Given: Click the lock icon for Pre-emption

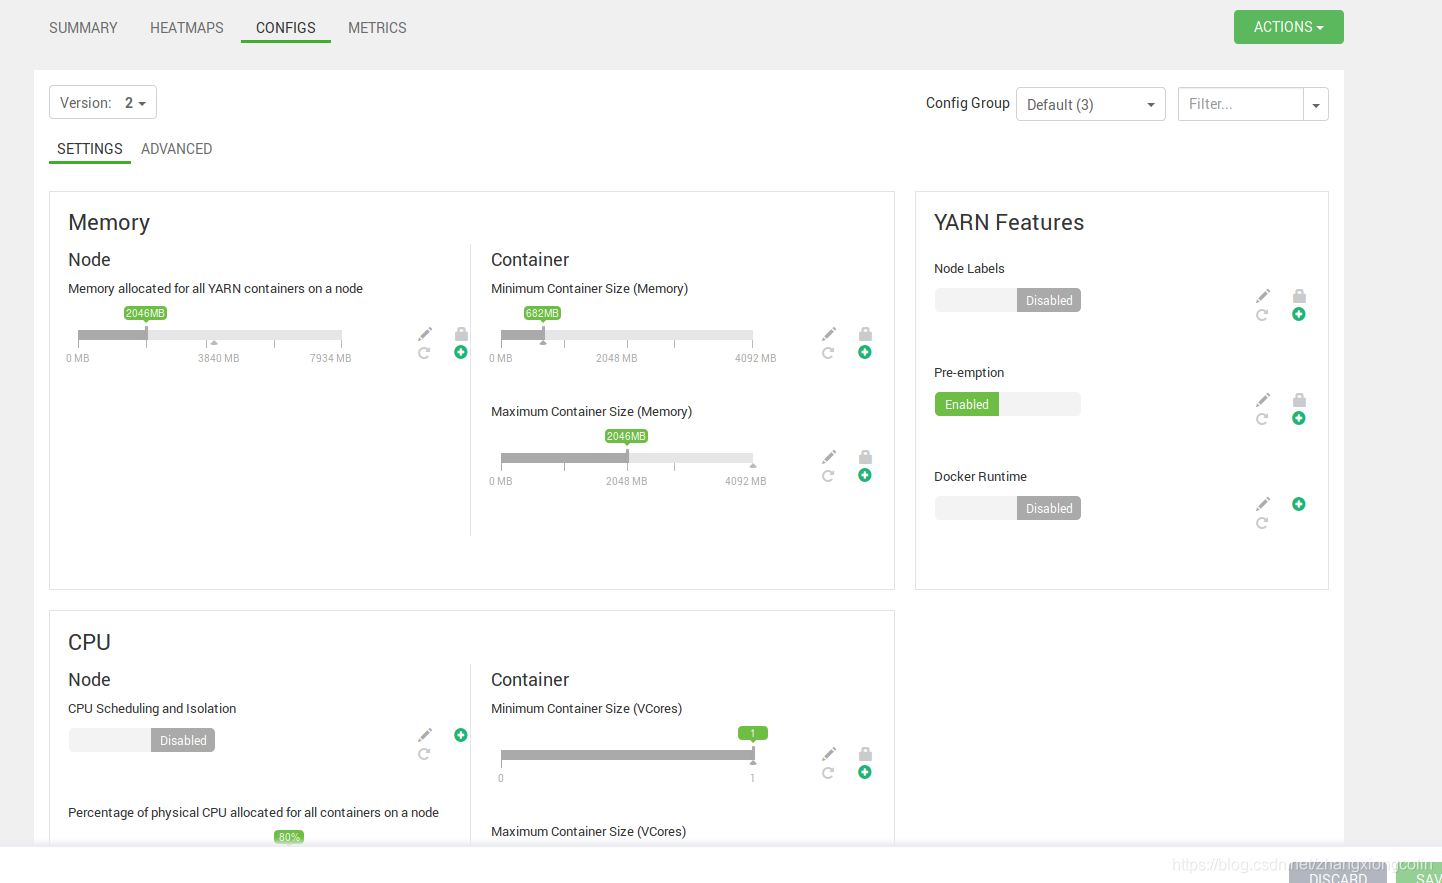Looking at the screenshot, I should pyautogui.click(x=1299, y=400).
